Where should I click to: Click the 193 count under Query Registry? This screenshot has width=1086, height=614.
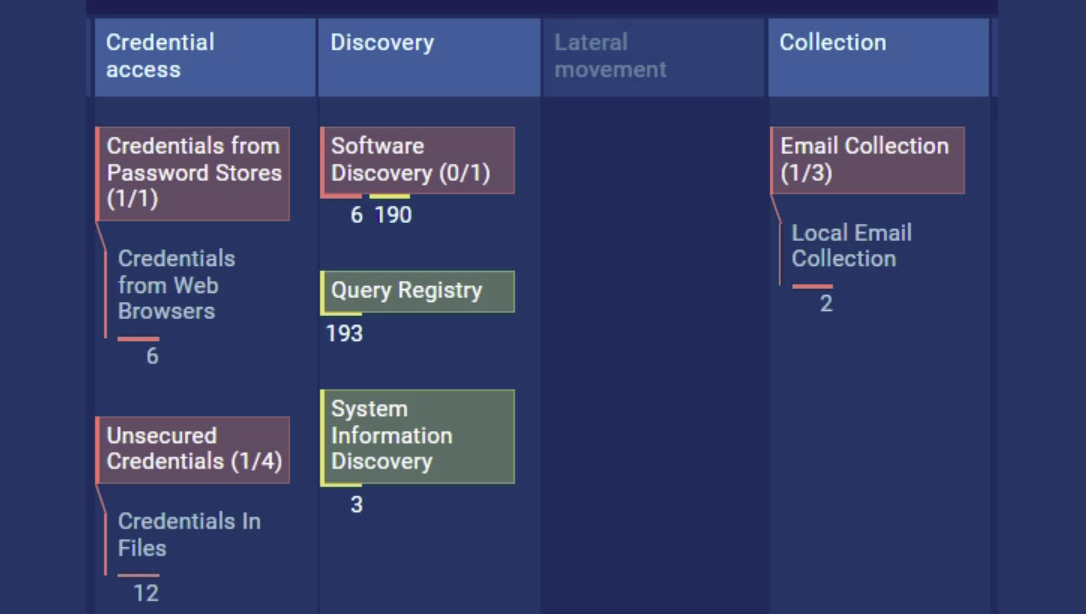344,334
